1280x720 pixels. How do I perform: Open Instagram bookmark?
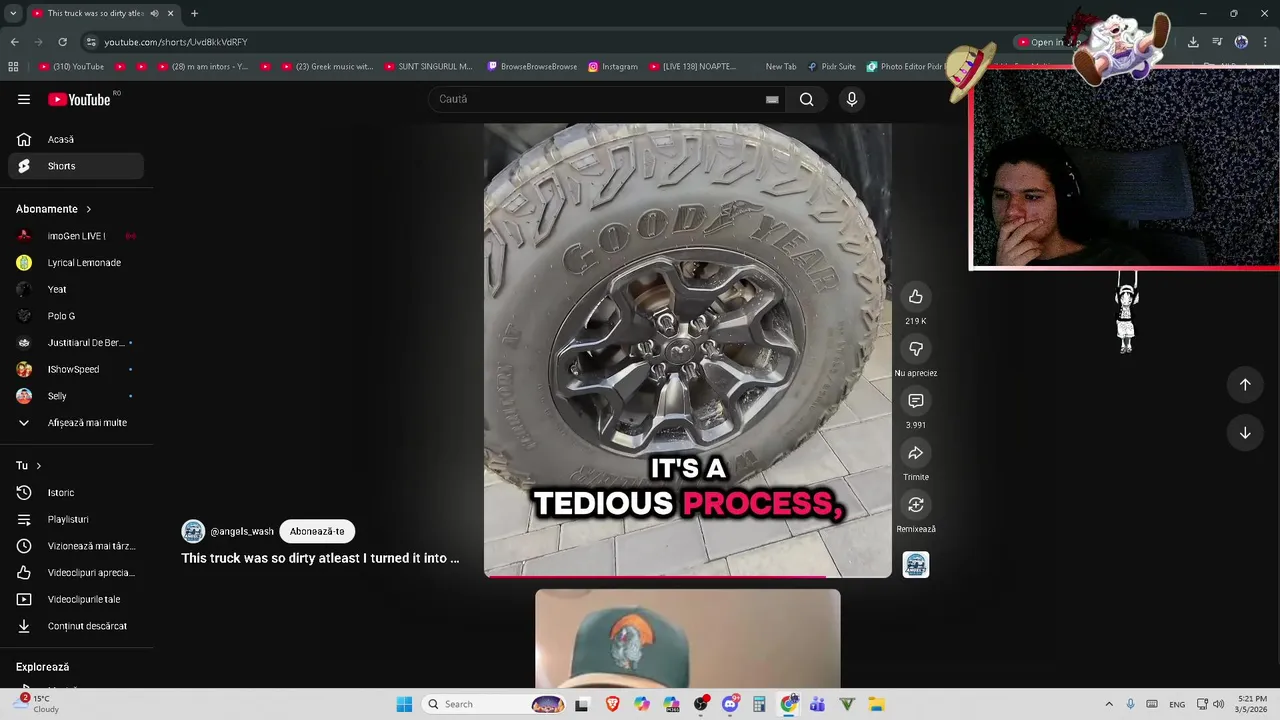613,67
